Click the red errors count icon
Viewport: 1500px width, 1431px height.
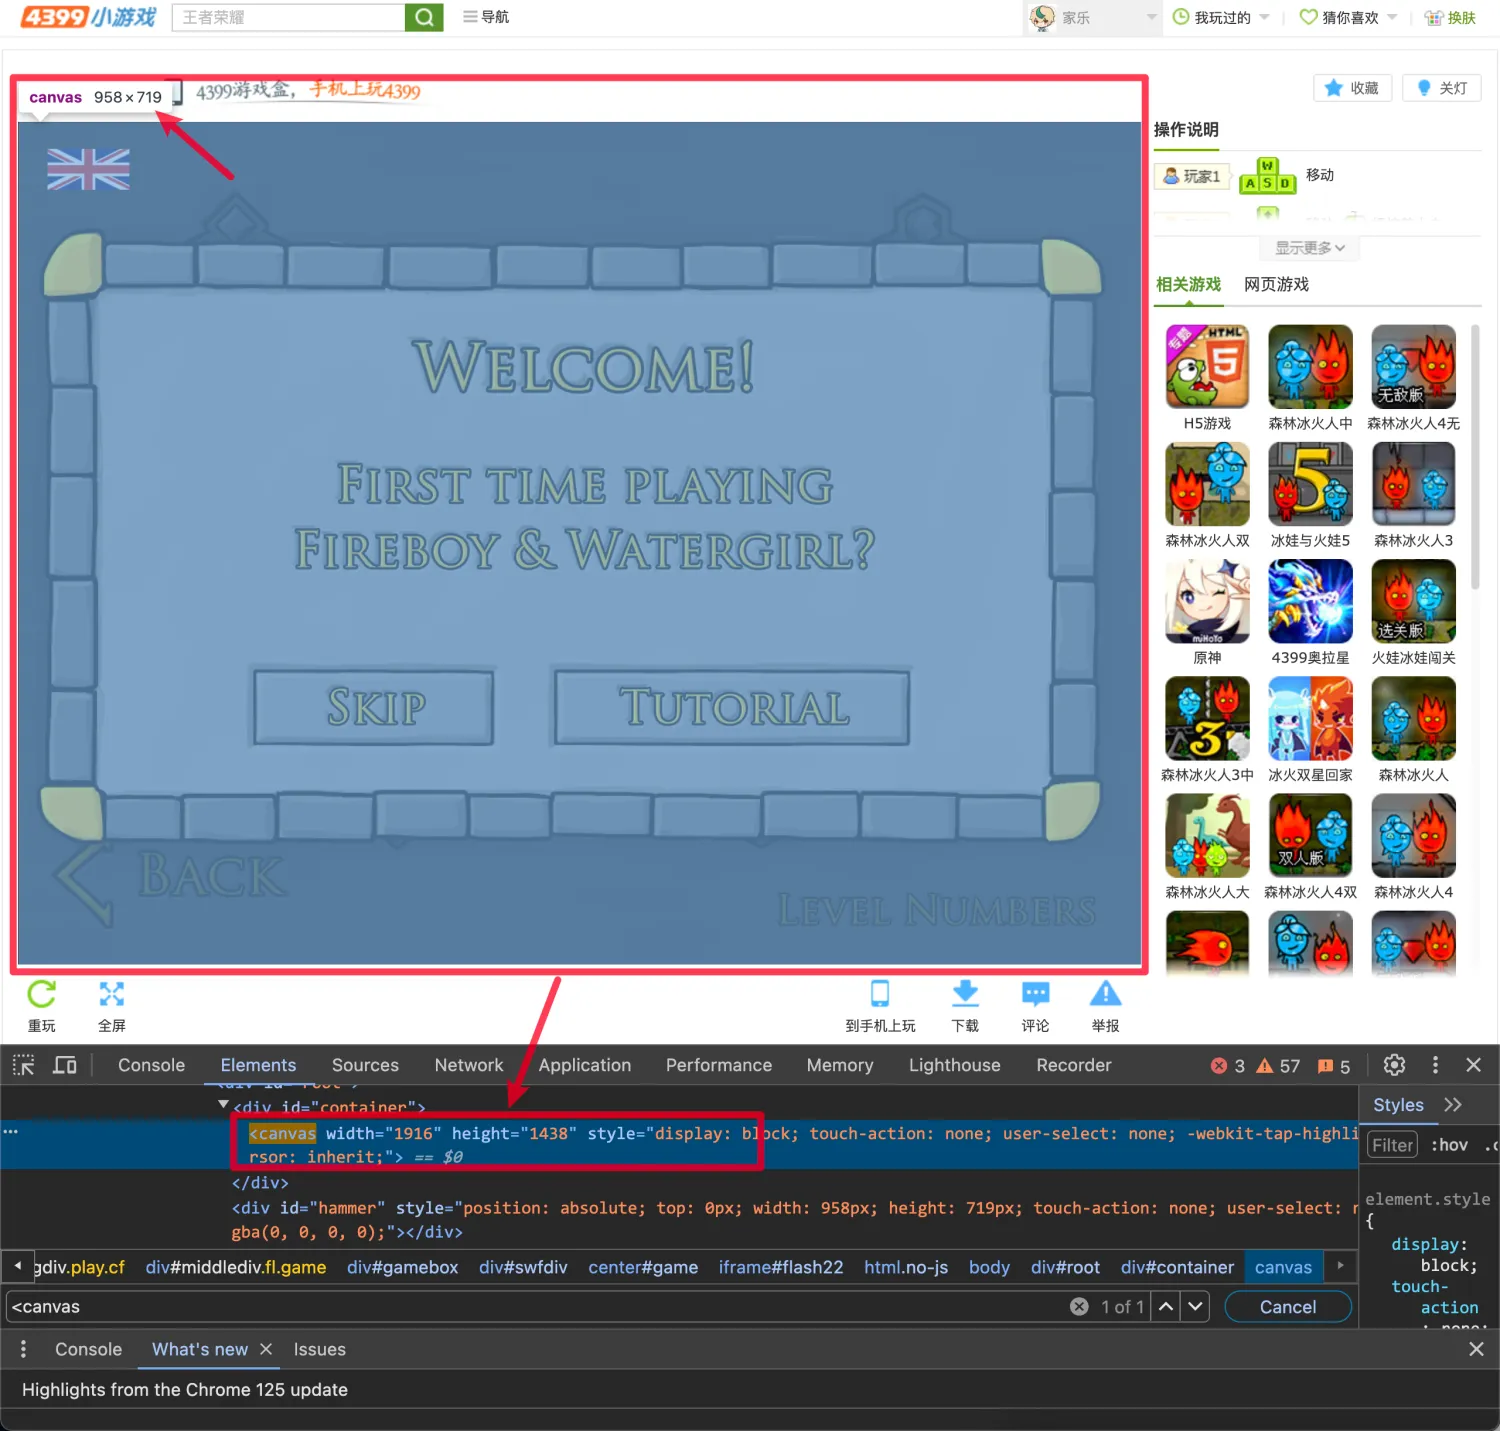point(1219,1066)
